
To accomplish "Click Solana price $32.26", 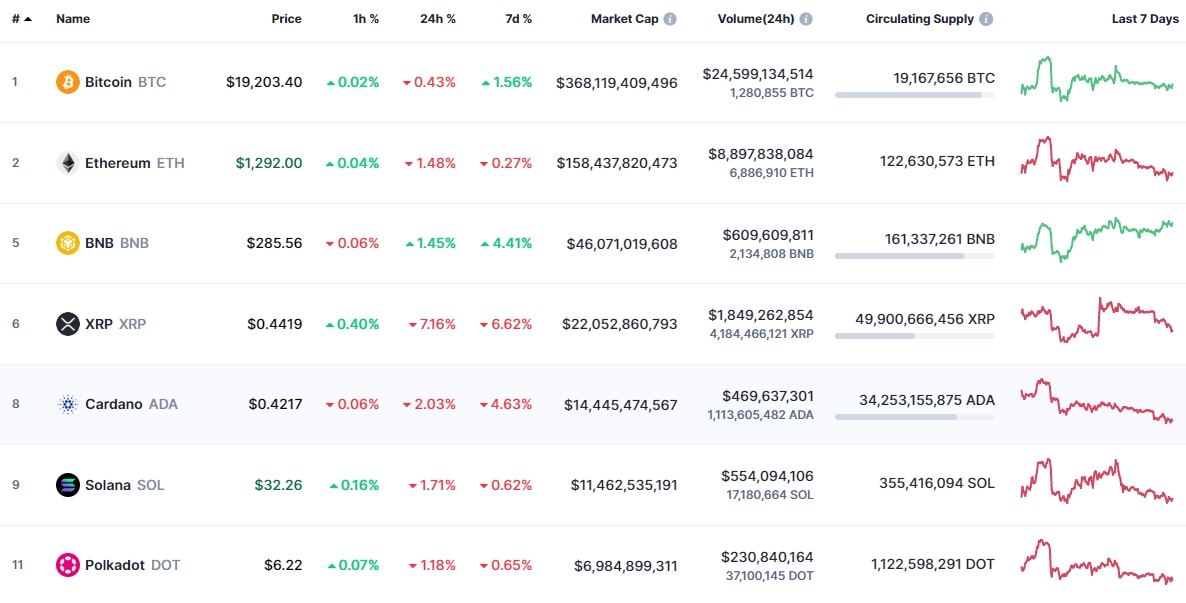I will pyautogui.click(x=278, y=485).
